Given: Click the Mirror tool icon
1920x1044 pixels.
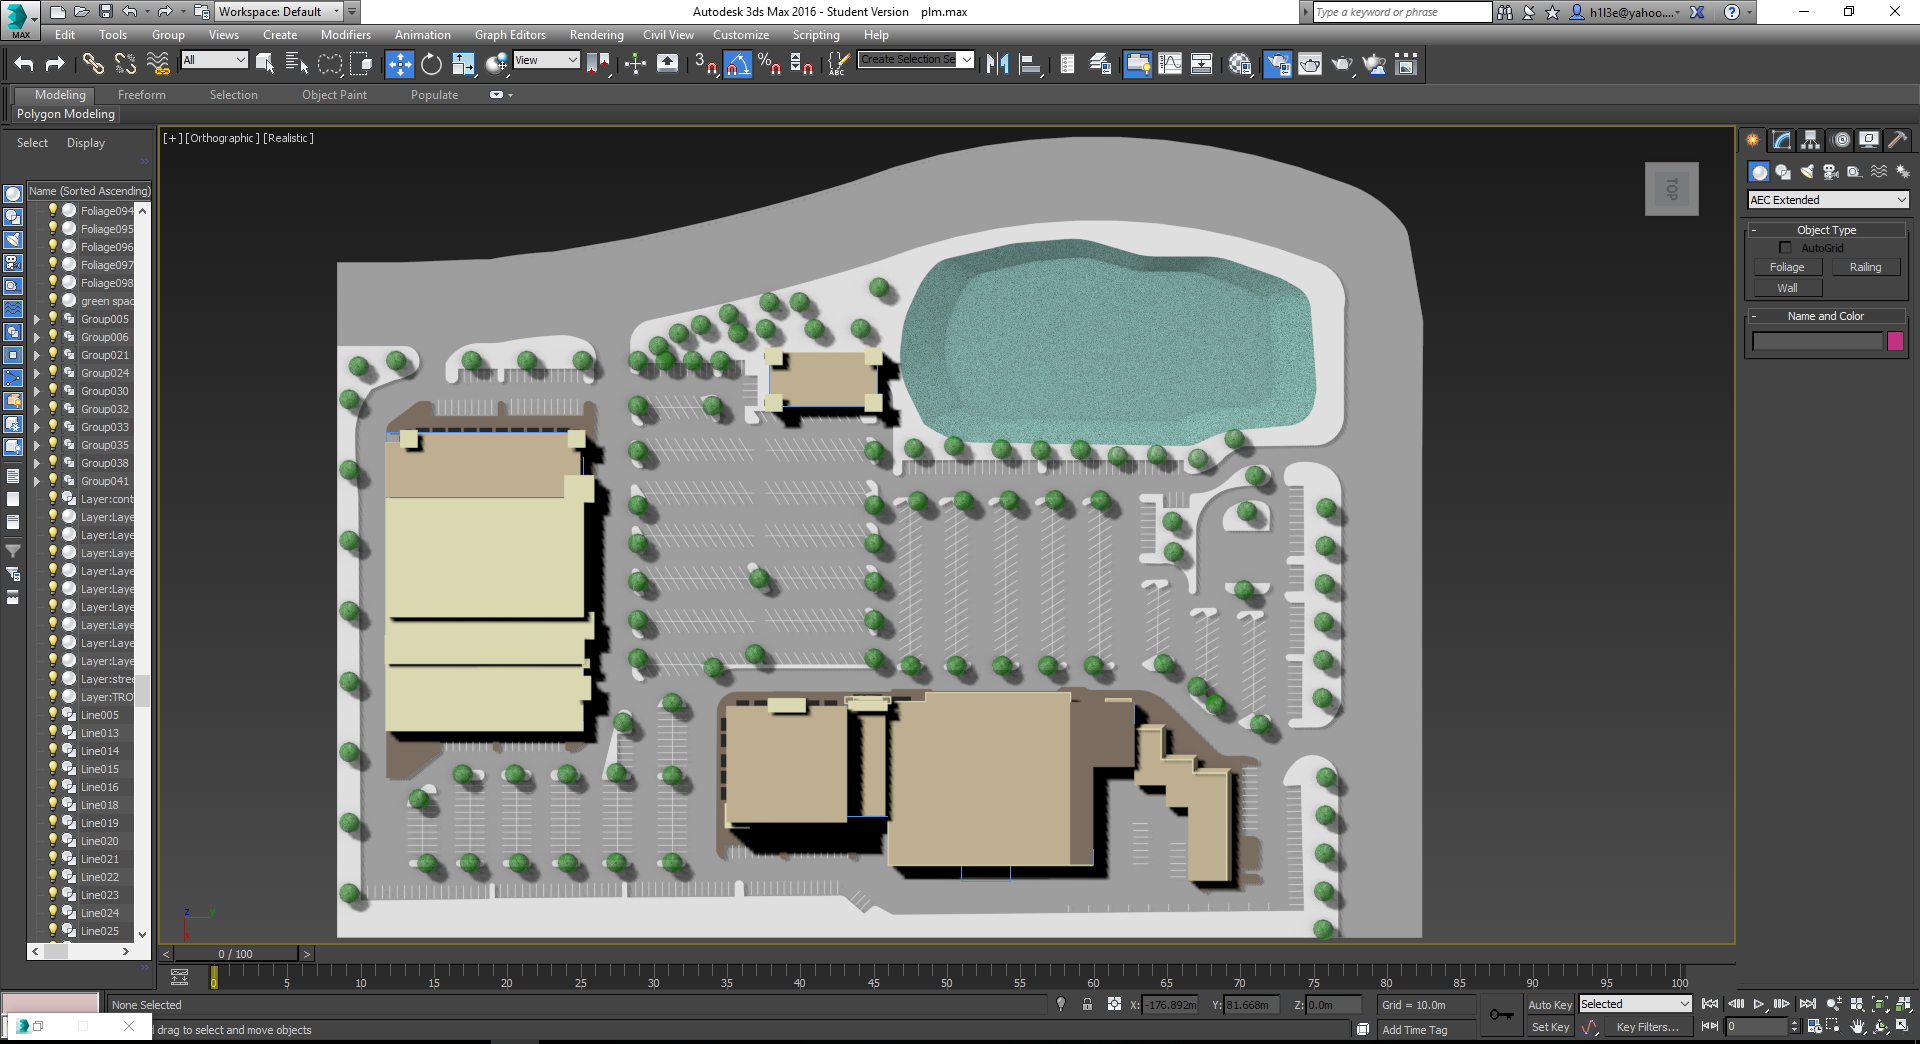Looking at the screenshot, I should (x=997, y=64).
